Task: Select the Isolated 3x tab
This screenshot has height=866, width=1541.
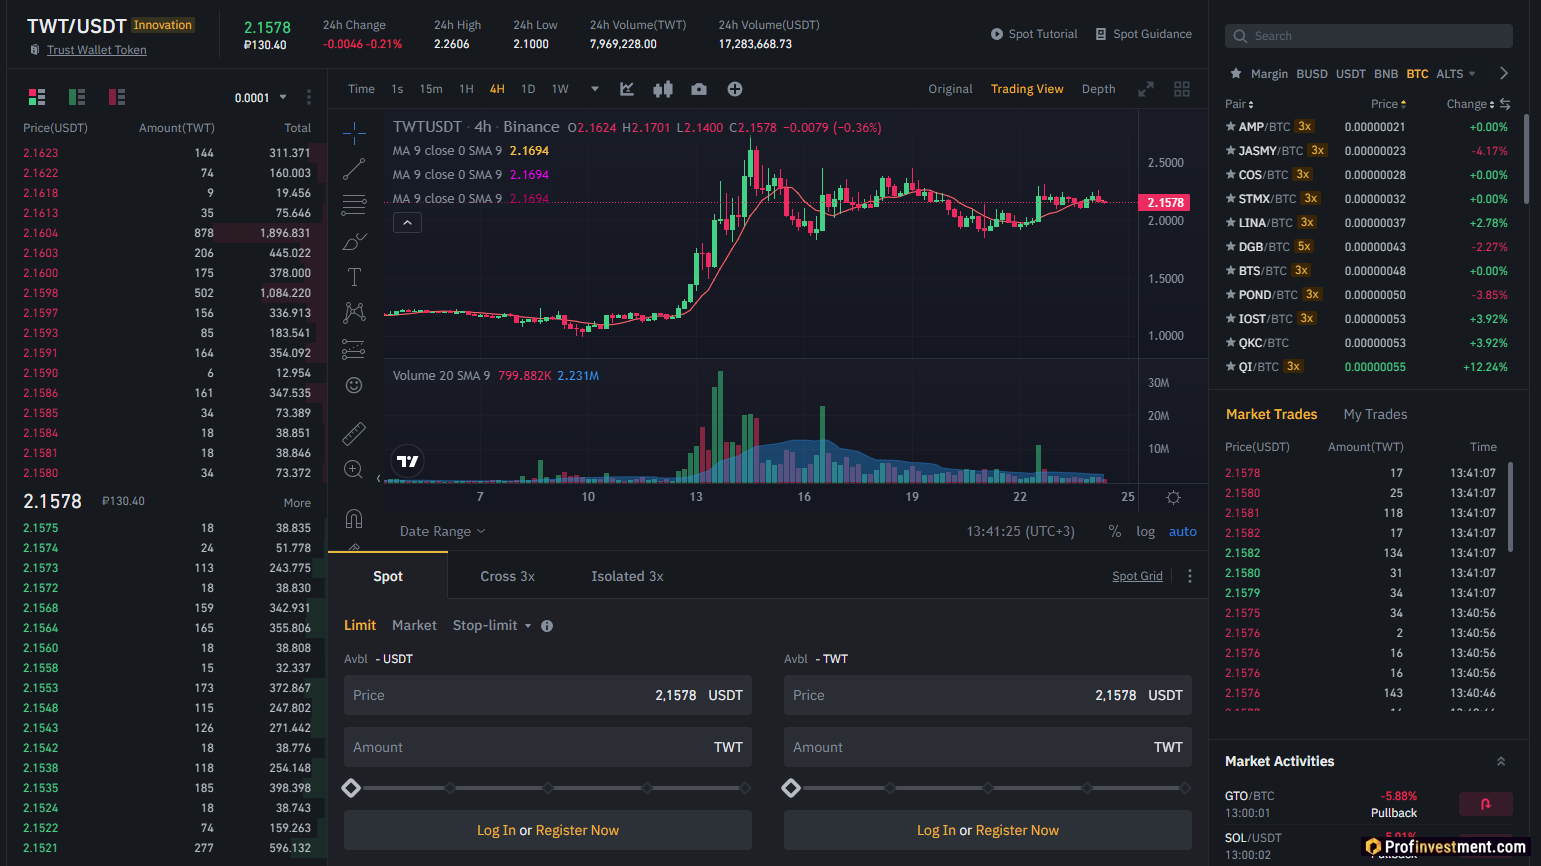Action: (x=627, y=577)
